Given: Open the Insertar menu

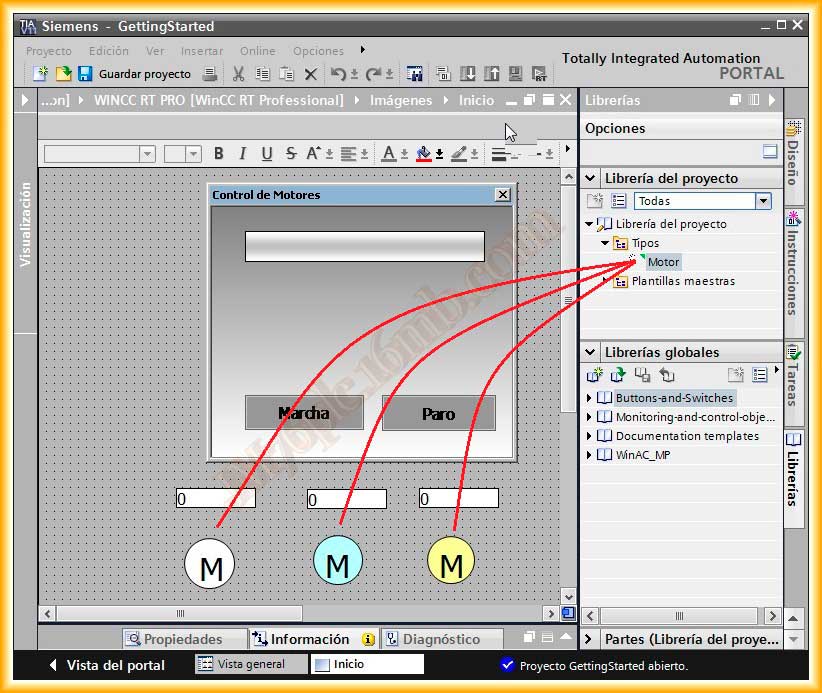Looking at the screenshot, I should tap(201, 51).
